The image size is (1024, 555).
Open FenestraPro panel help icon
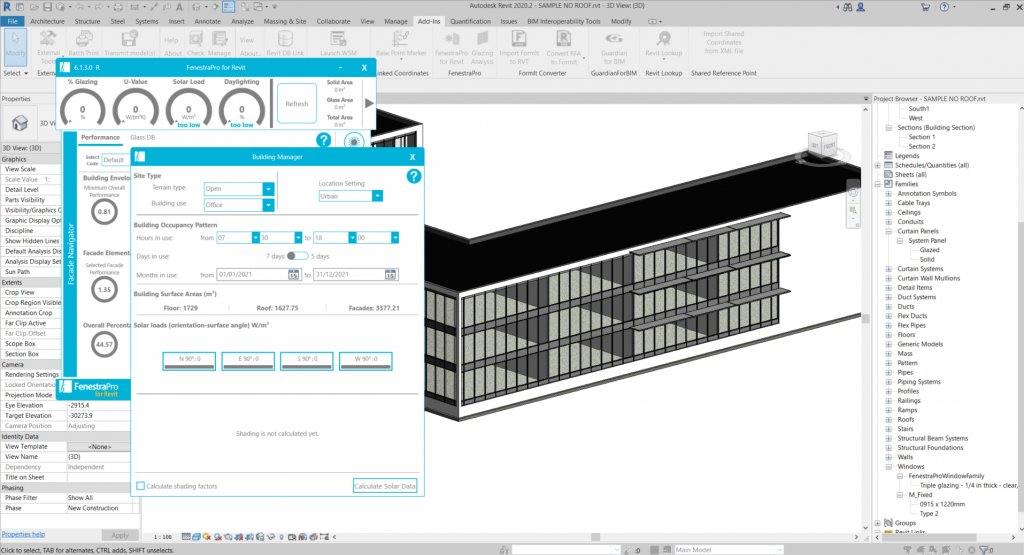coord(323,140)
